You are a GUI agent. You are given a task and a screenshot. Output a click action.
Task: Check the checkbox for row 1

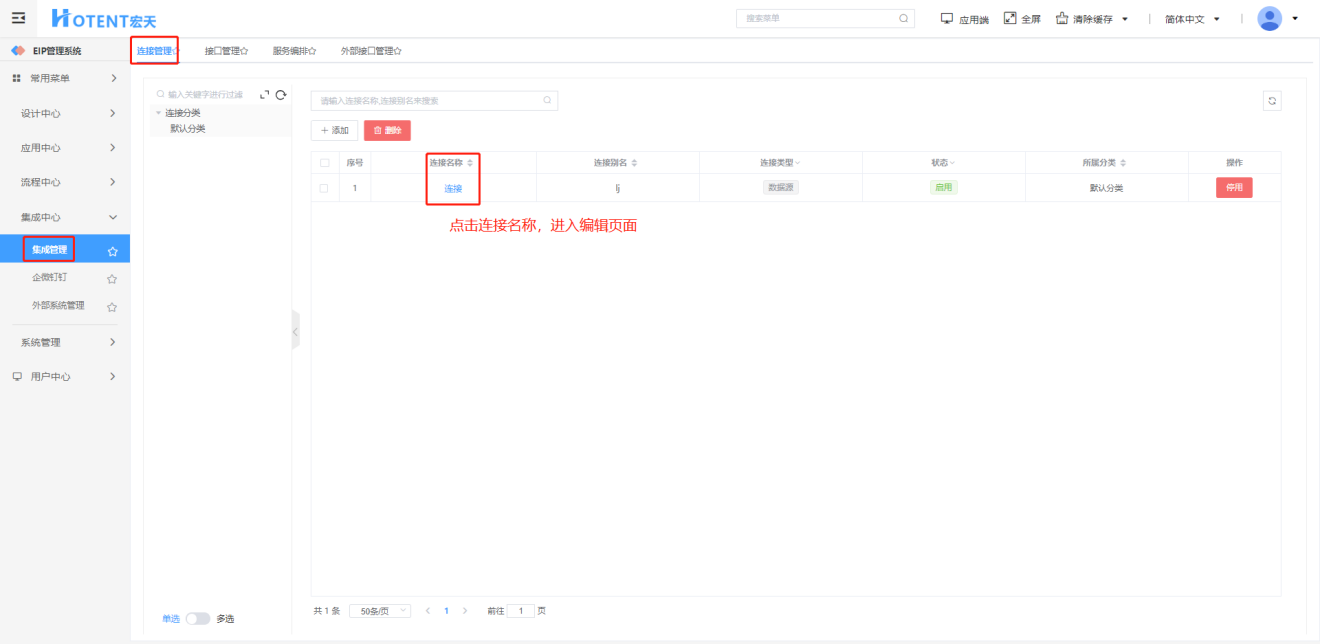pyautogui.click(x=324, y=187)
